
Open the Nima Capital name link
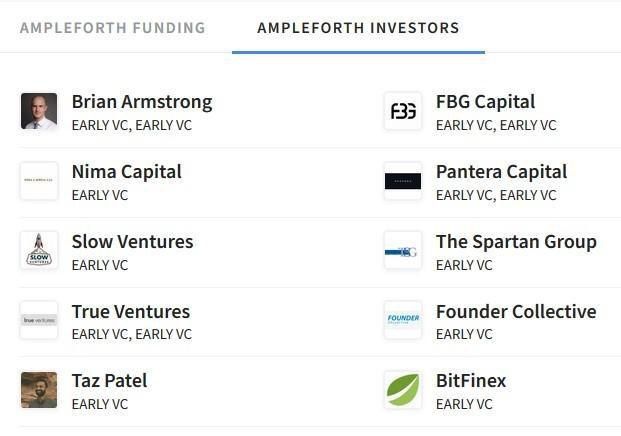(x=127, y=172)
